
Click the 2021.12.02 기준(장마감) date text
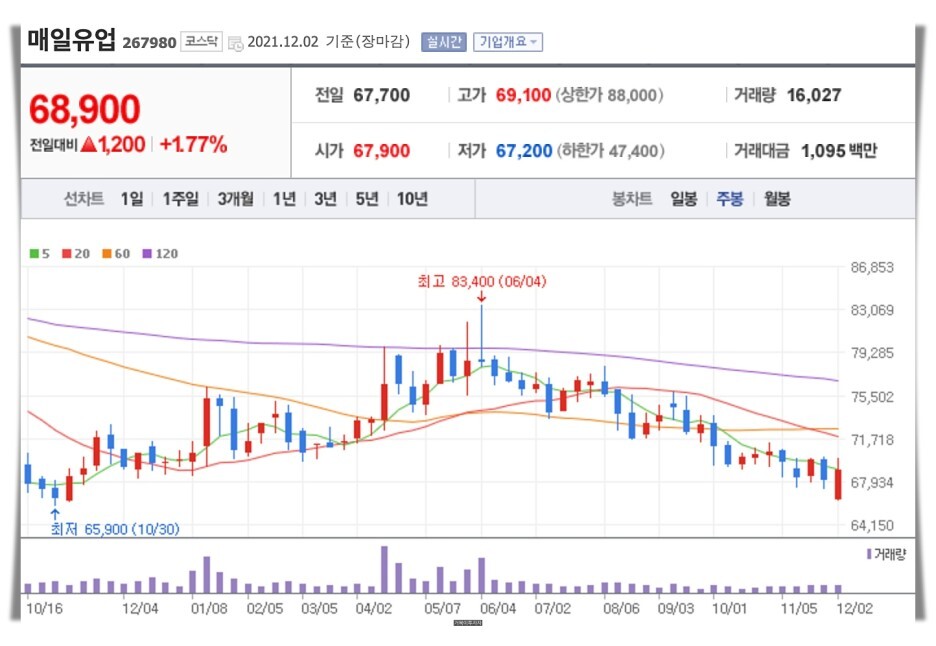(328, 42)
